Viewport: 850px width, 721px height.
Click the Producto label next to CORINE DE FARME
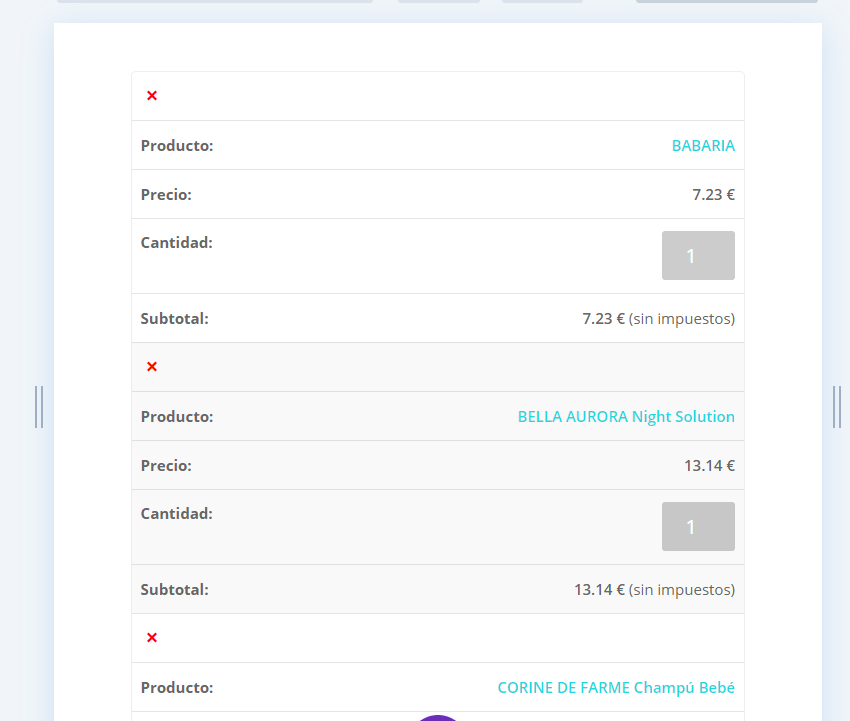click(177, 687)
